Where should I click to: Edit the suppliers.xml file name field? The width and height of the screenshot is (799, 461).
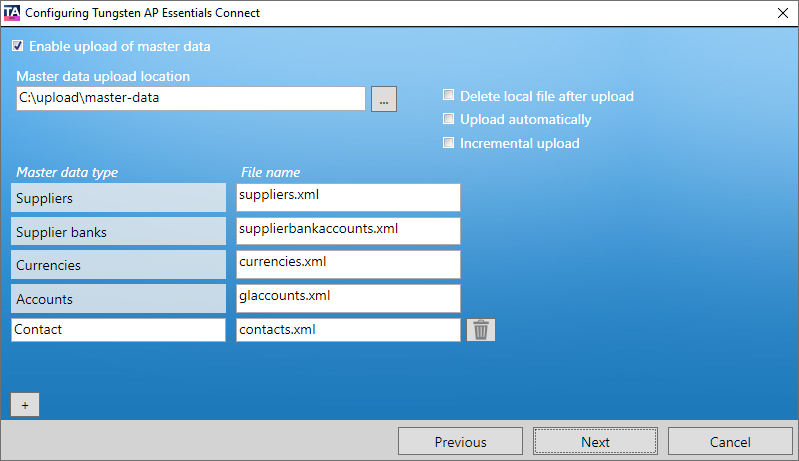(348, 197)
